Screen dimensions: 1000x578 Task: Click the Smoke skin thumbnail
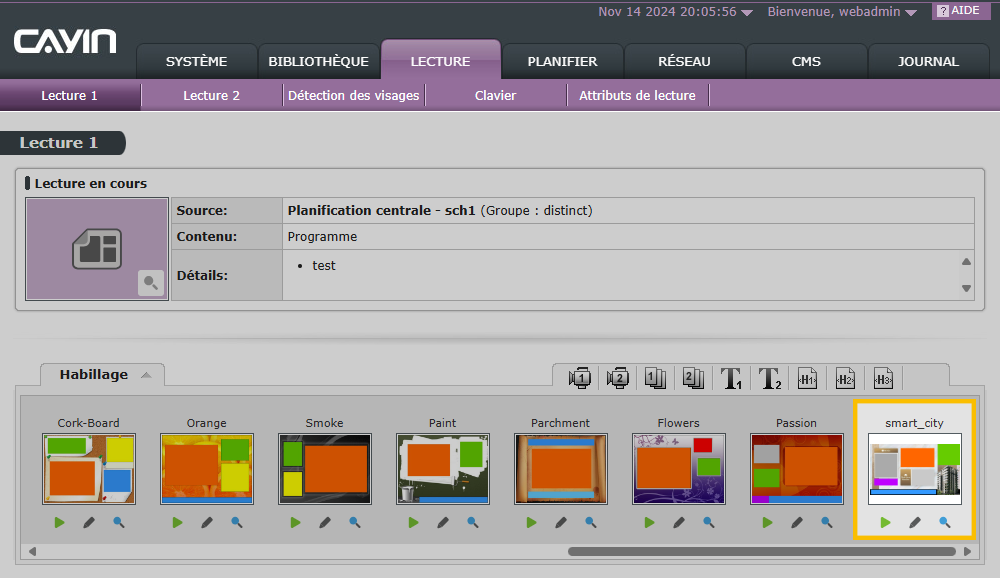(x=325, y=469)
